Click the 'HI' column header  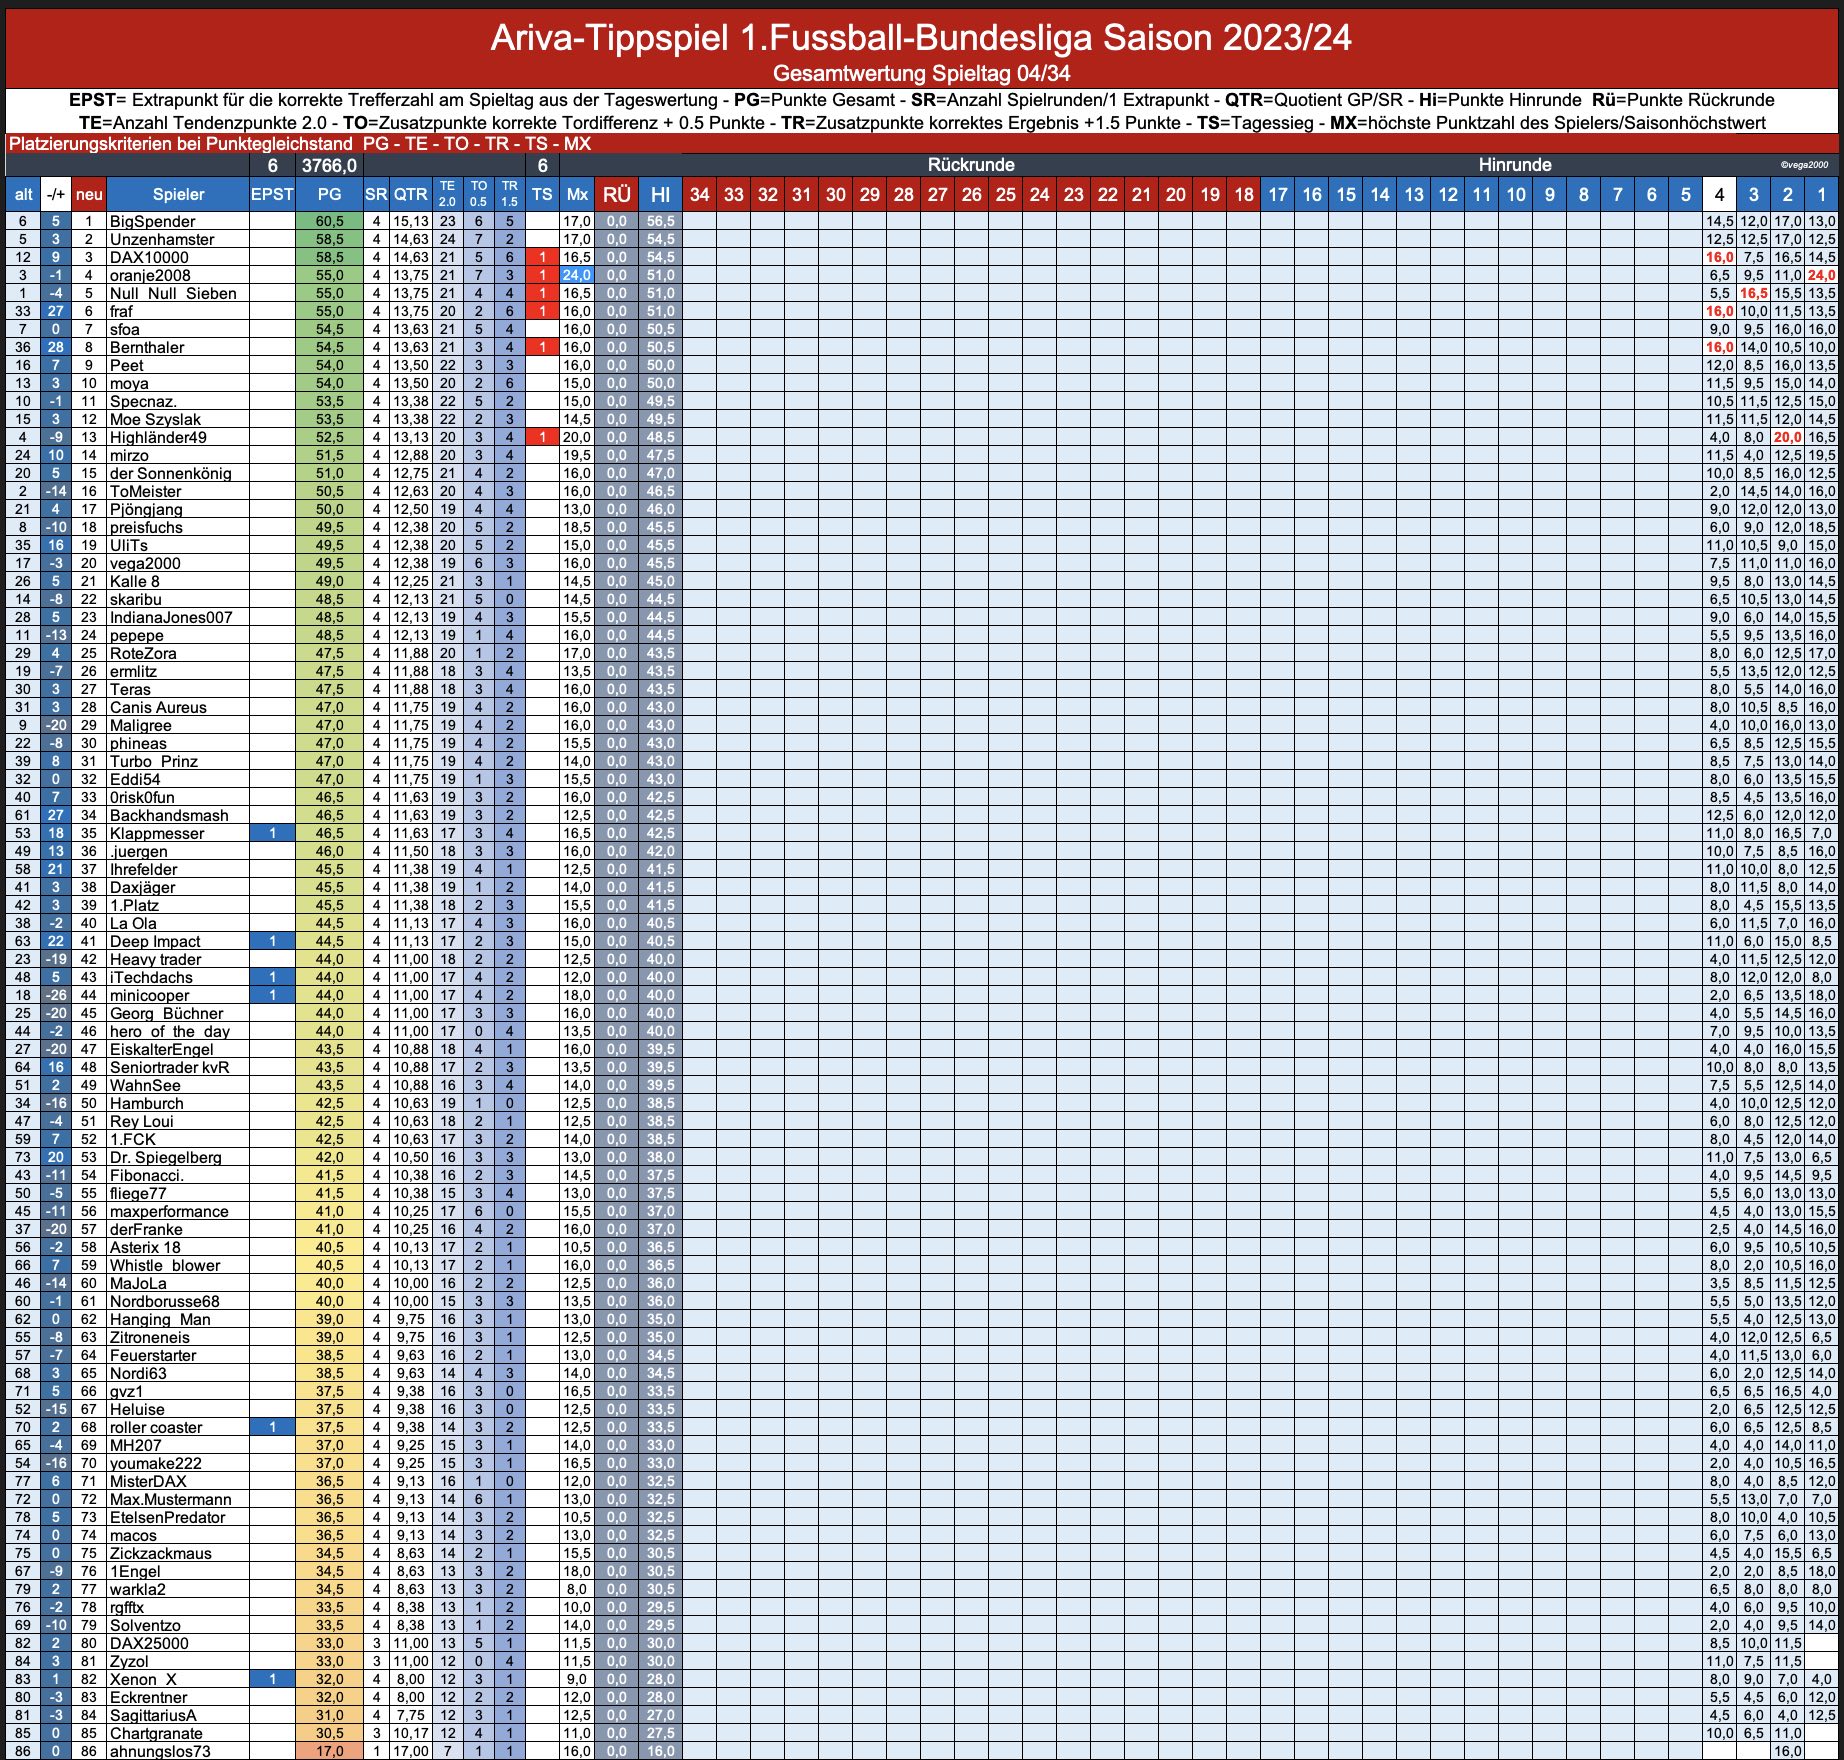[x=660, y=194]
